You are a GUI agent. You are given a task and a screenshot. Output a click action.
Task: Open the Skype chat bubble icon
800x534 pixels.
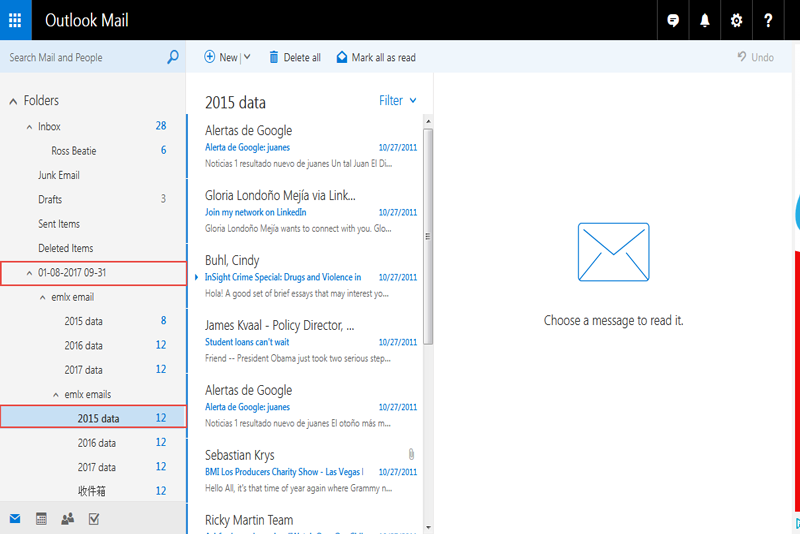tap(673, 20)
